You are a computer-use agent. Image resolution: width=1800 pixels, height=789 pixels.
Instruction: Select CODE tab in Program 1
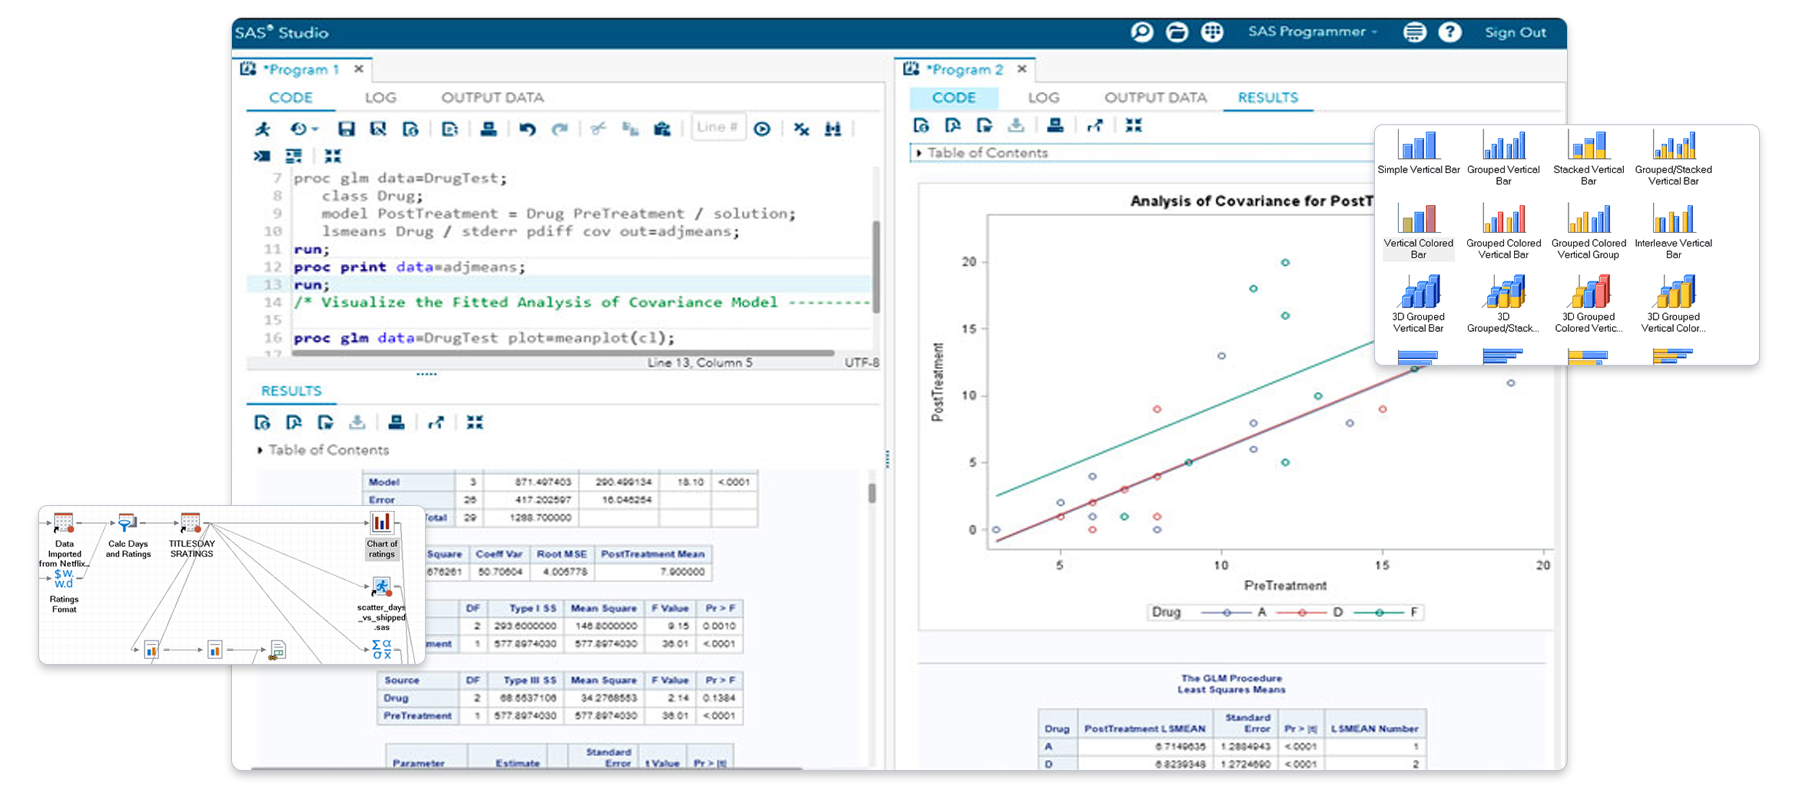pos(291,97)
